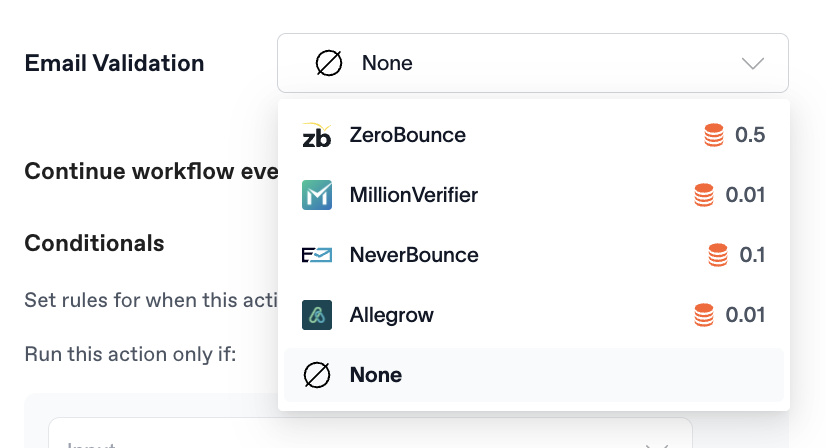Click the credits coin icon on the NeverBounce row

click(718, 255)
